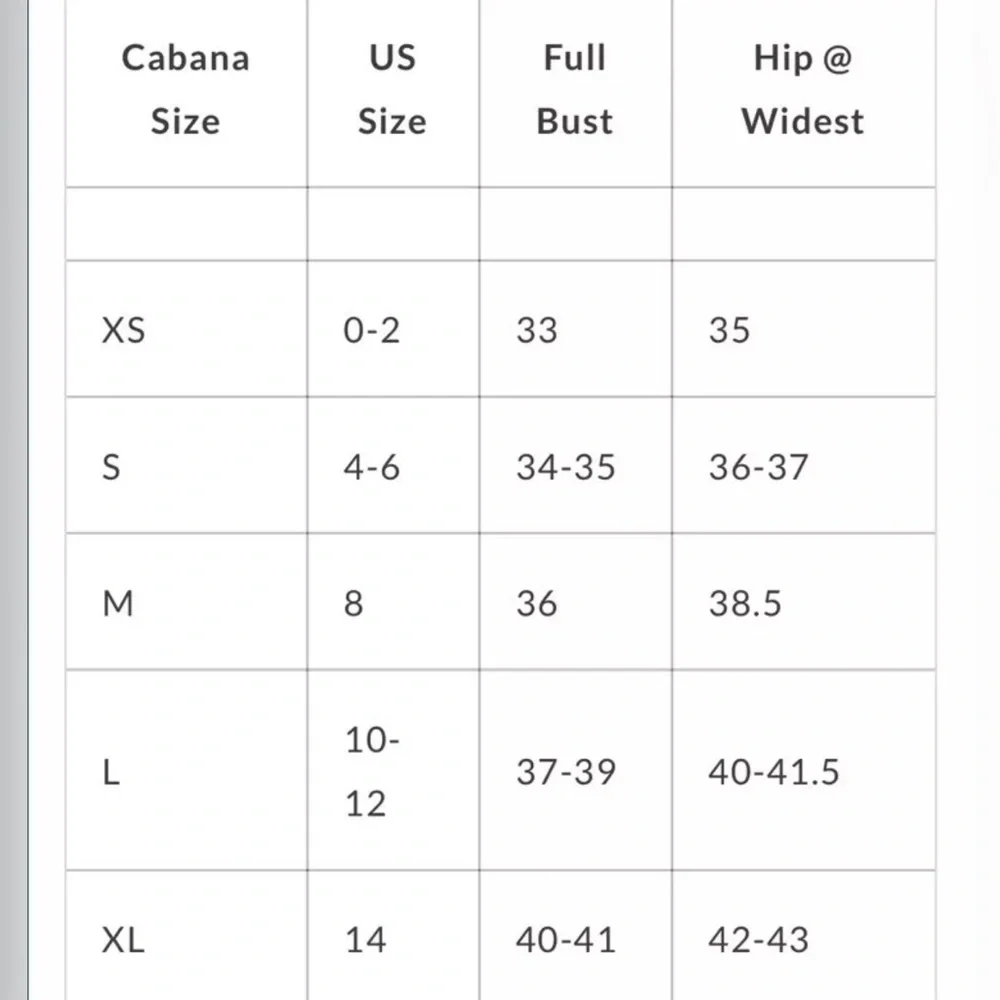Select the 40-41.5 hip measurement cell
The width and height of the screenshot is (1000, 1000).
[x=774, y=772]
